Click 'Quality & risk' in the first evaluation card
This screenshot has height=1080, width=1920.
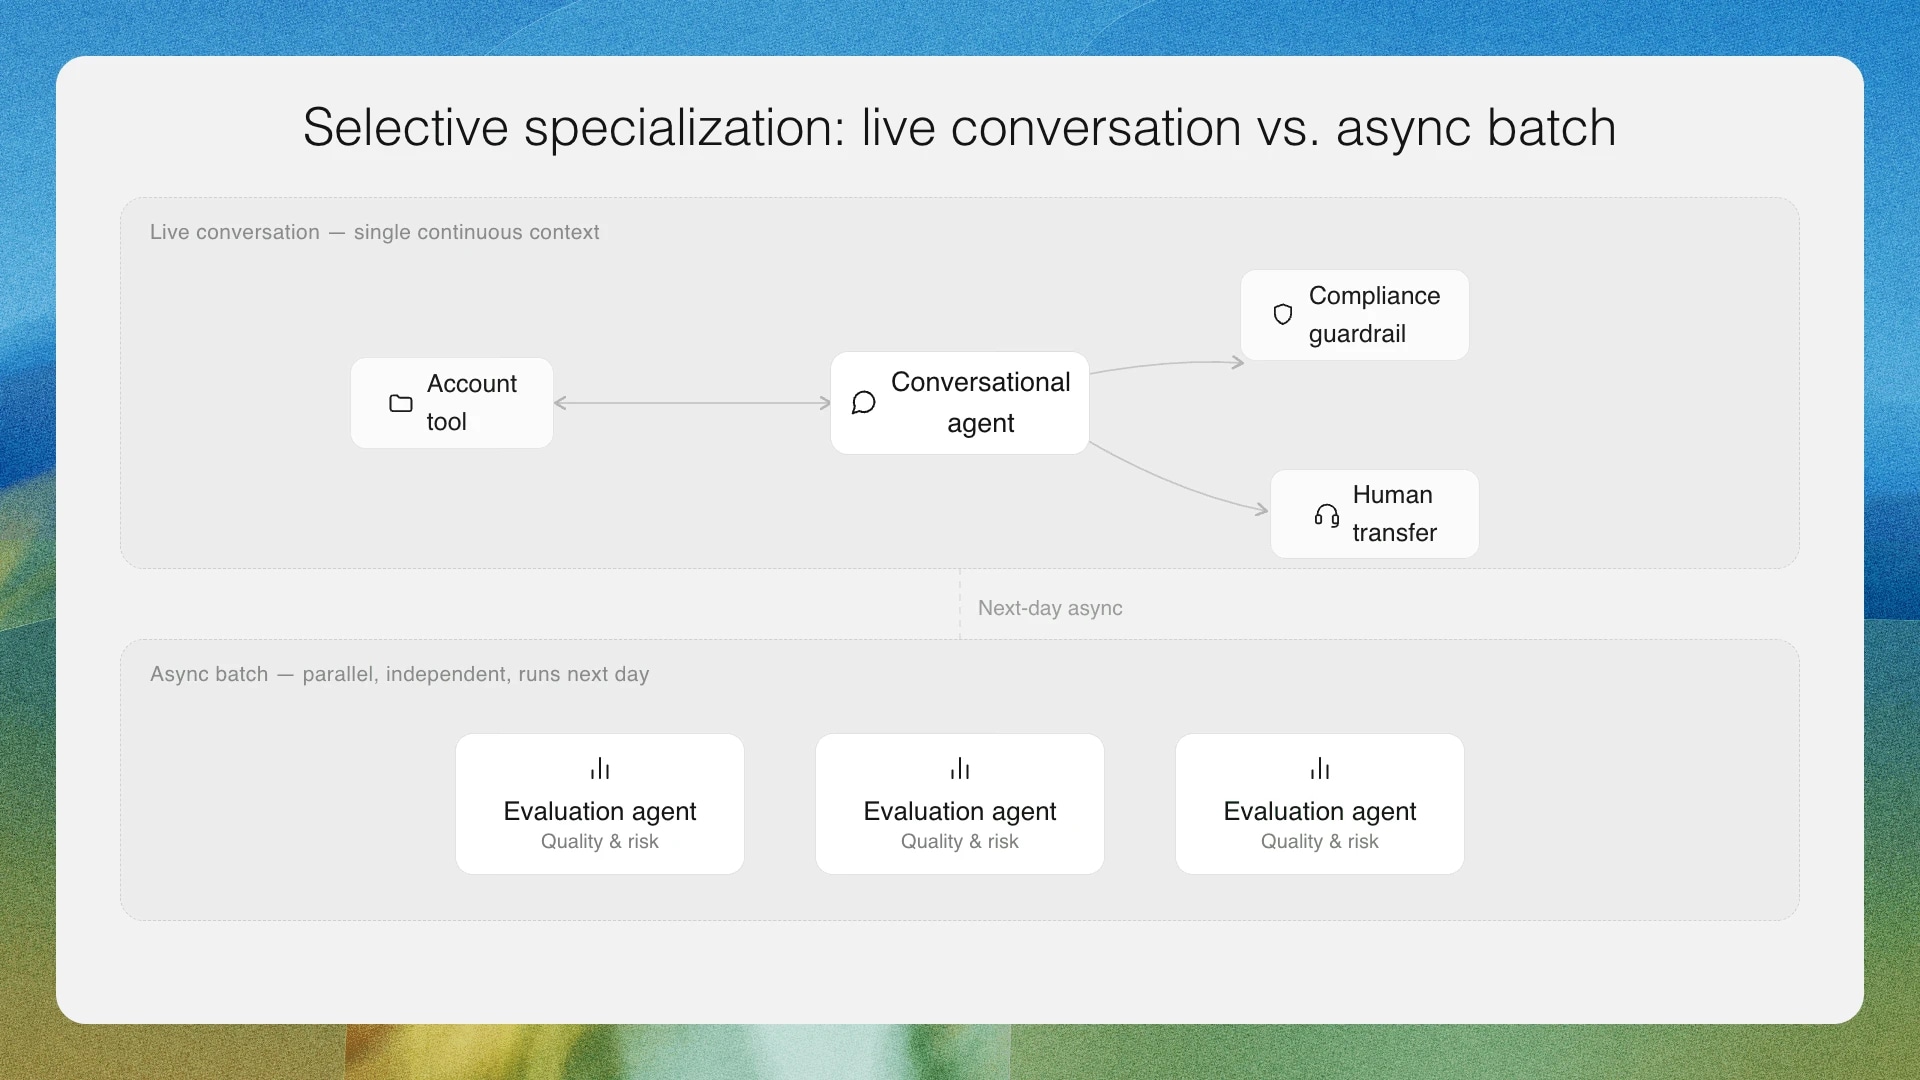click(x=600, y=842)
